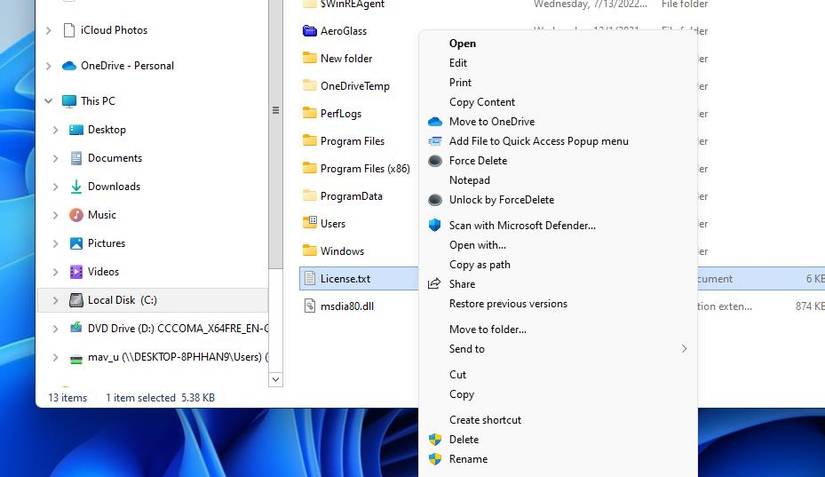Click the Quick Access Popup menu icon

435,141
